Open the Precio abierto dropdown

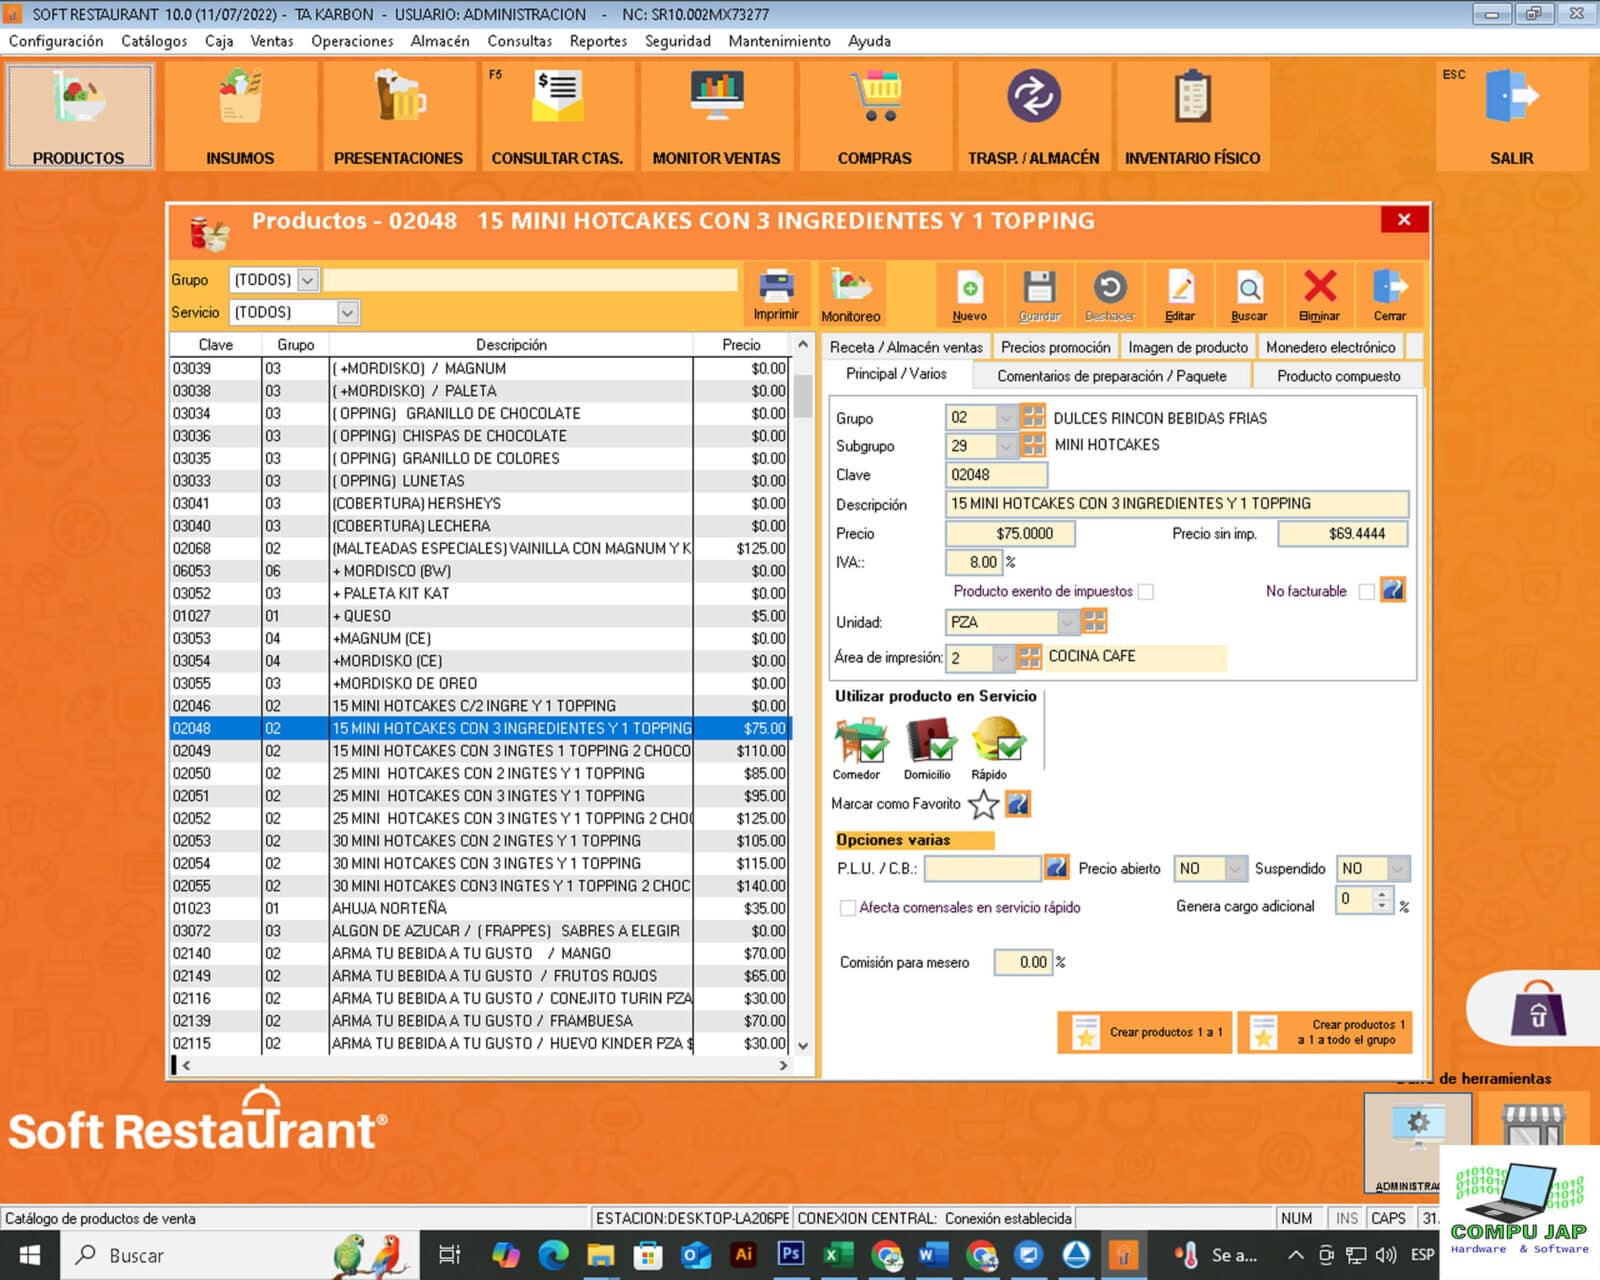[x=1236, y=868]
